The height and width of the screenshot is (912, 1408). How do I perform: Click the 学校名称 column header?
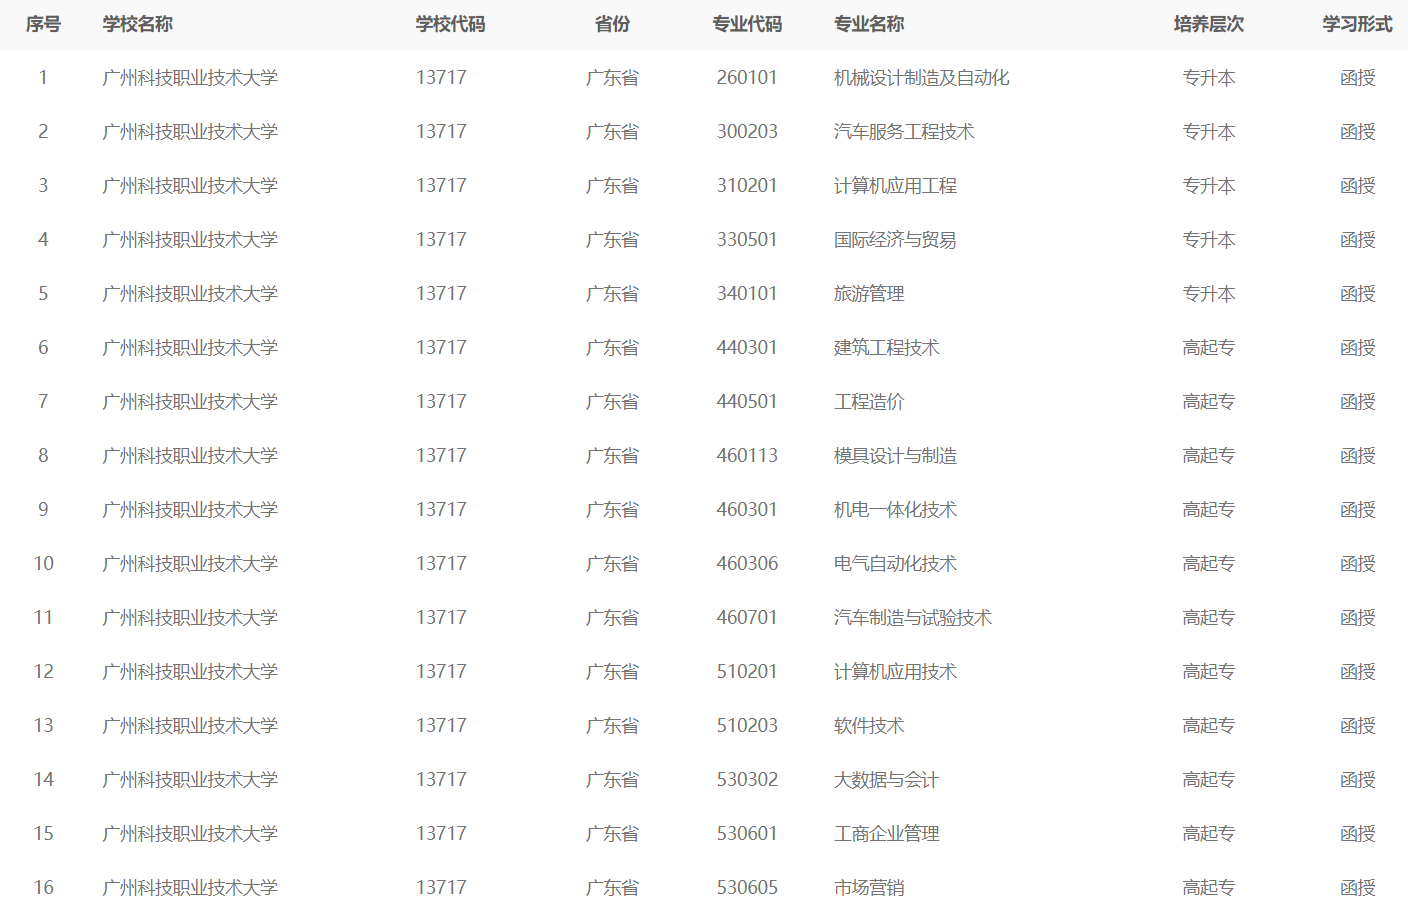coord(138,24)
